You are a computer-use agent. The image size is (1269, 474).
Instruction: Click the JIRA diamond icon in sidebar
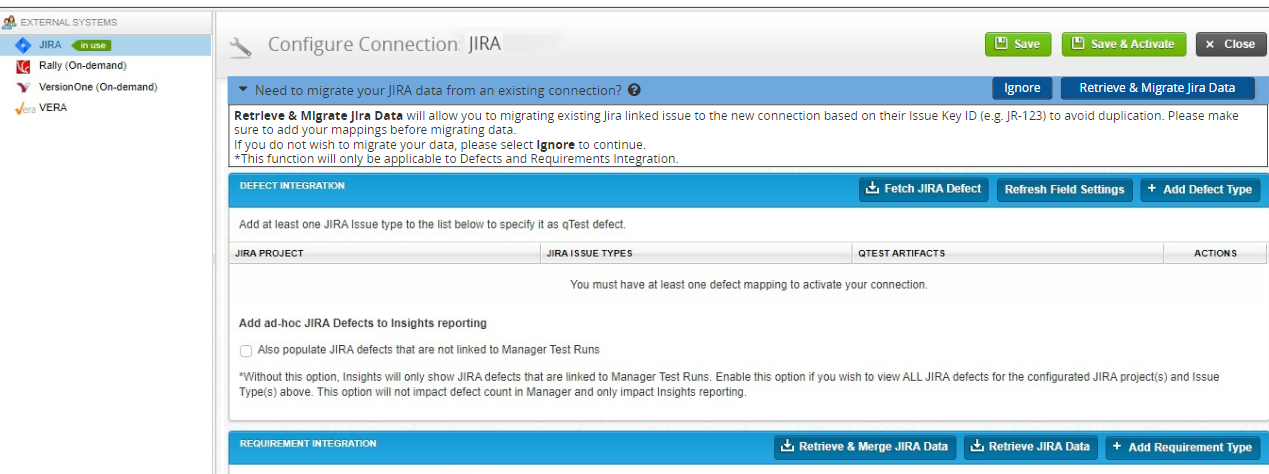coord(23,45)
